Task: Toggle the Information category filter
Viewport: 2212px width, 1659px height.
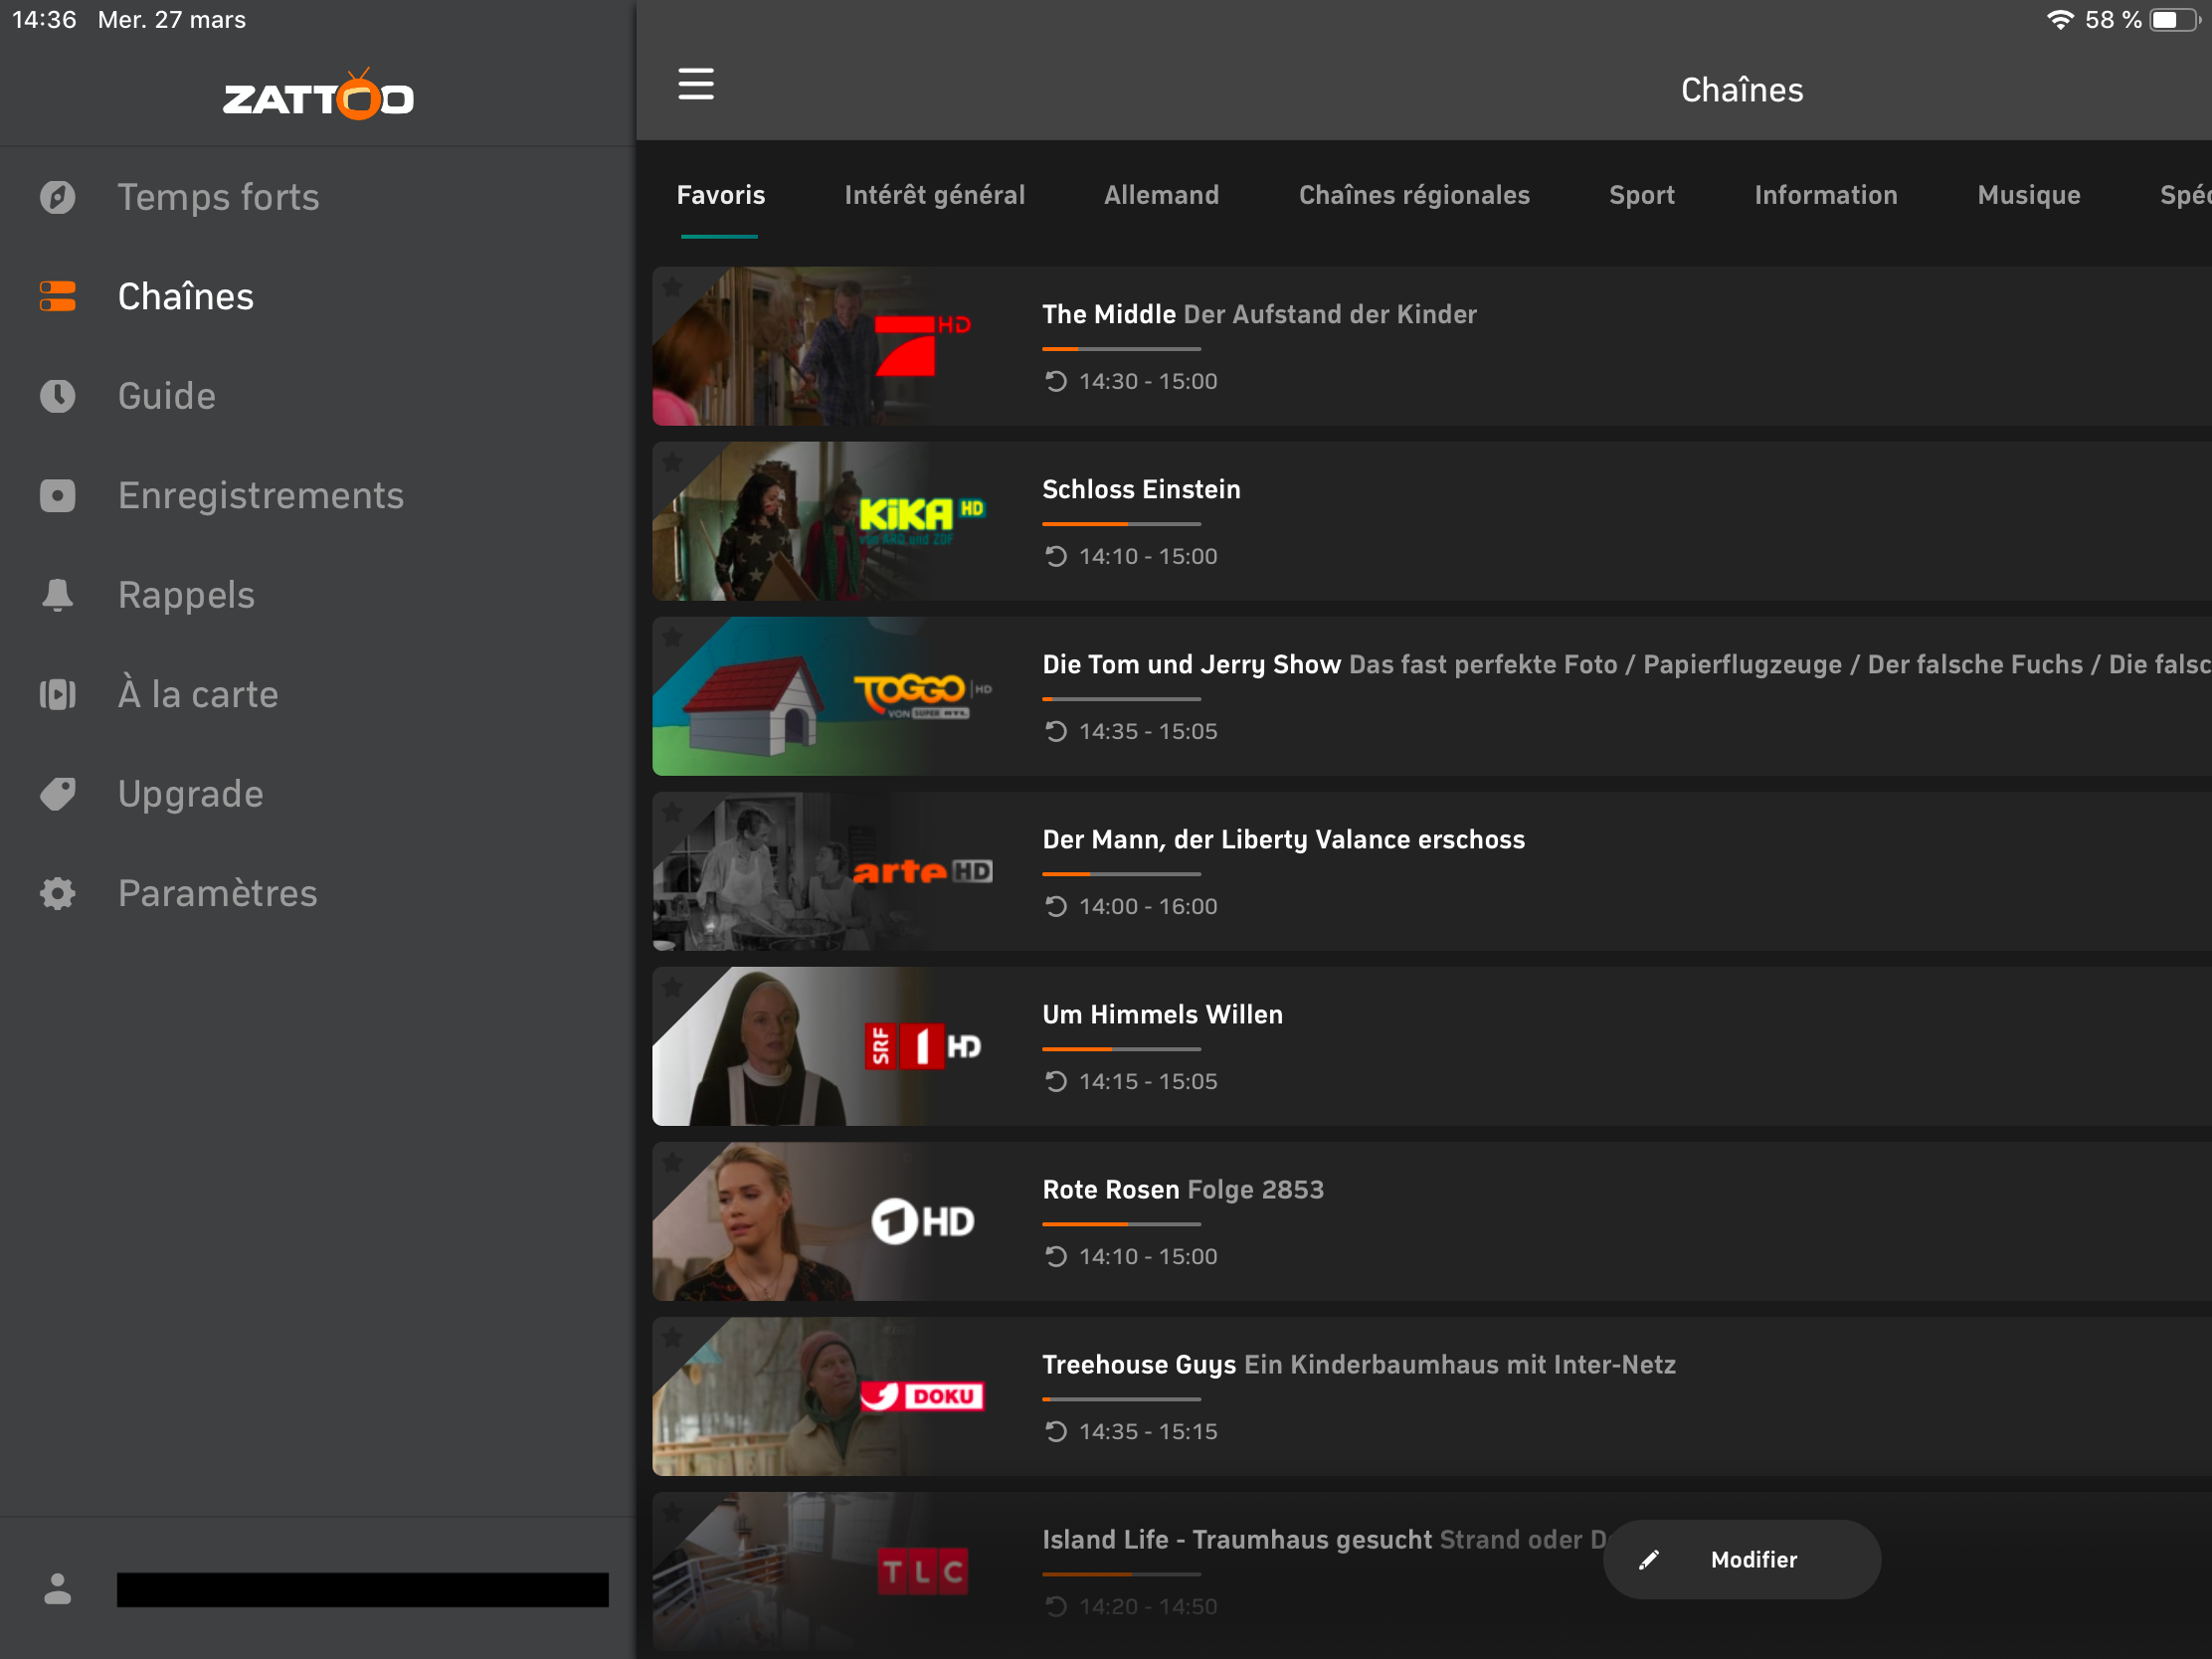Action: 1827,195
